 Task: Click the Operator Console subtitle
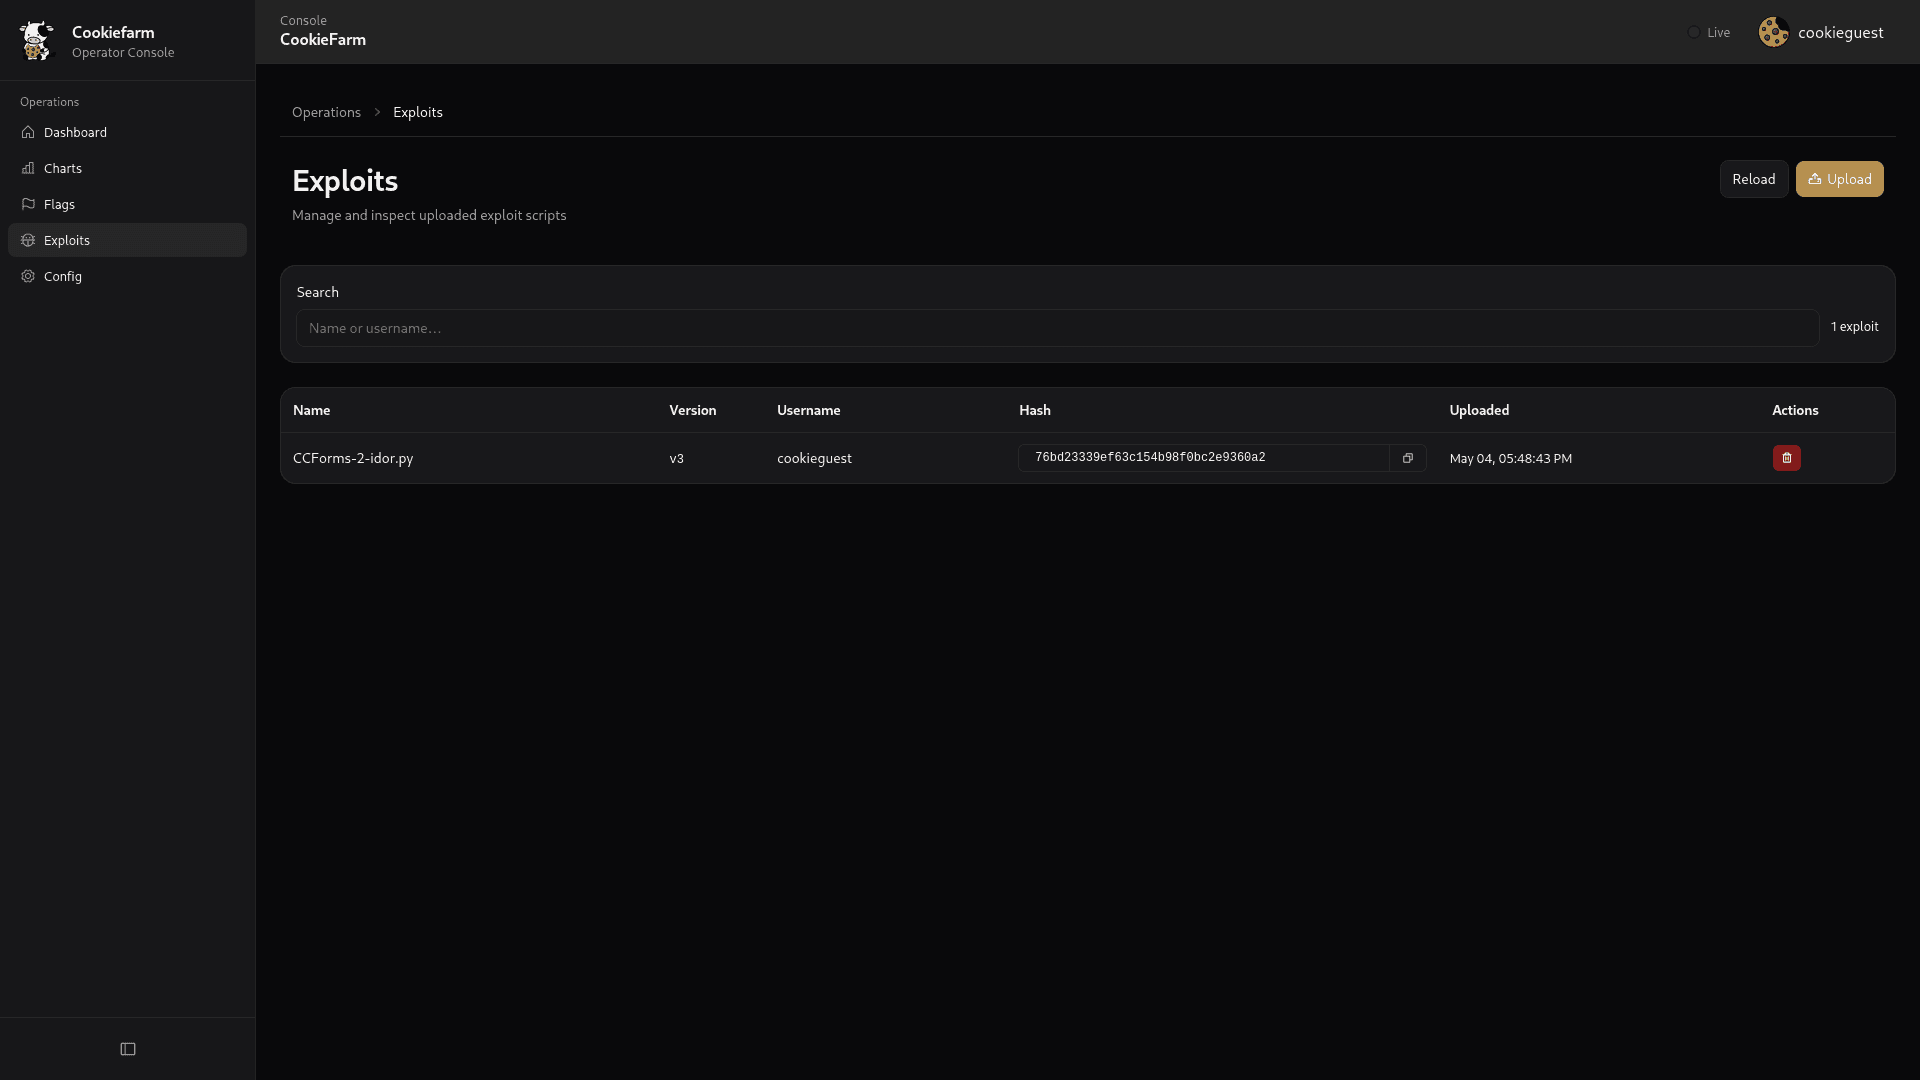pos(123,52)
